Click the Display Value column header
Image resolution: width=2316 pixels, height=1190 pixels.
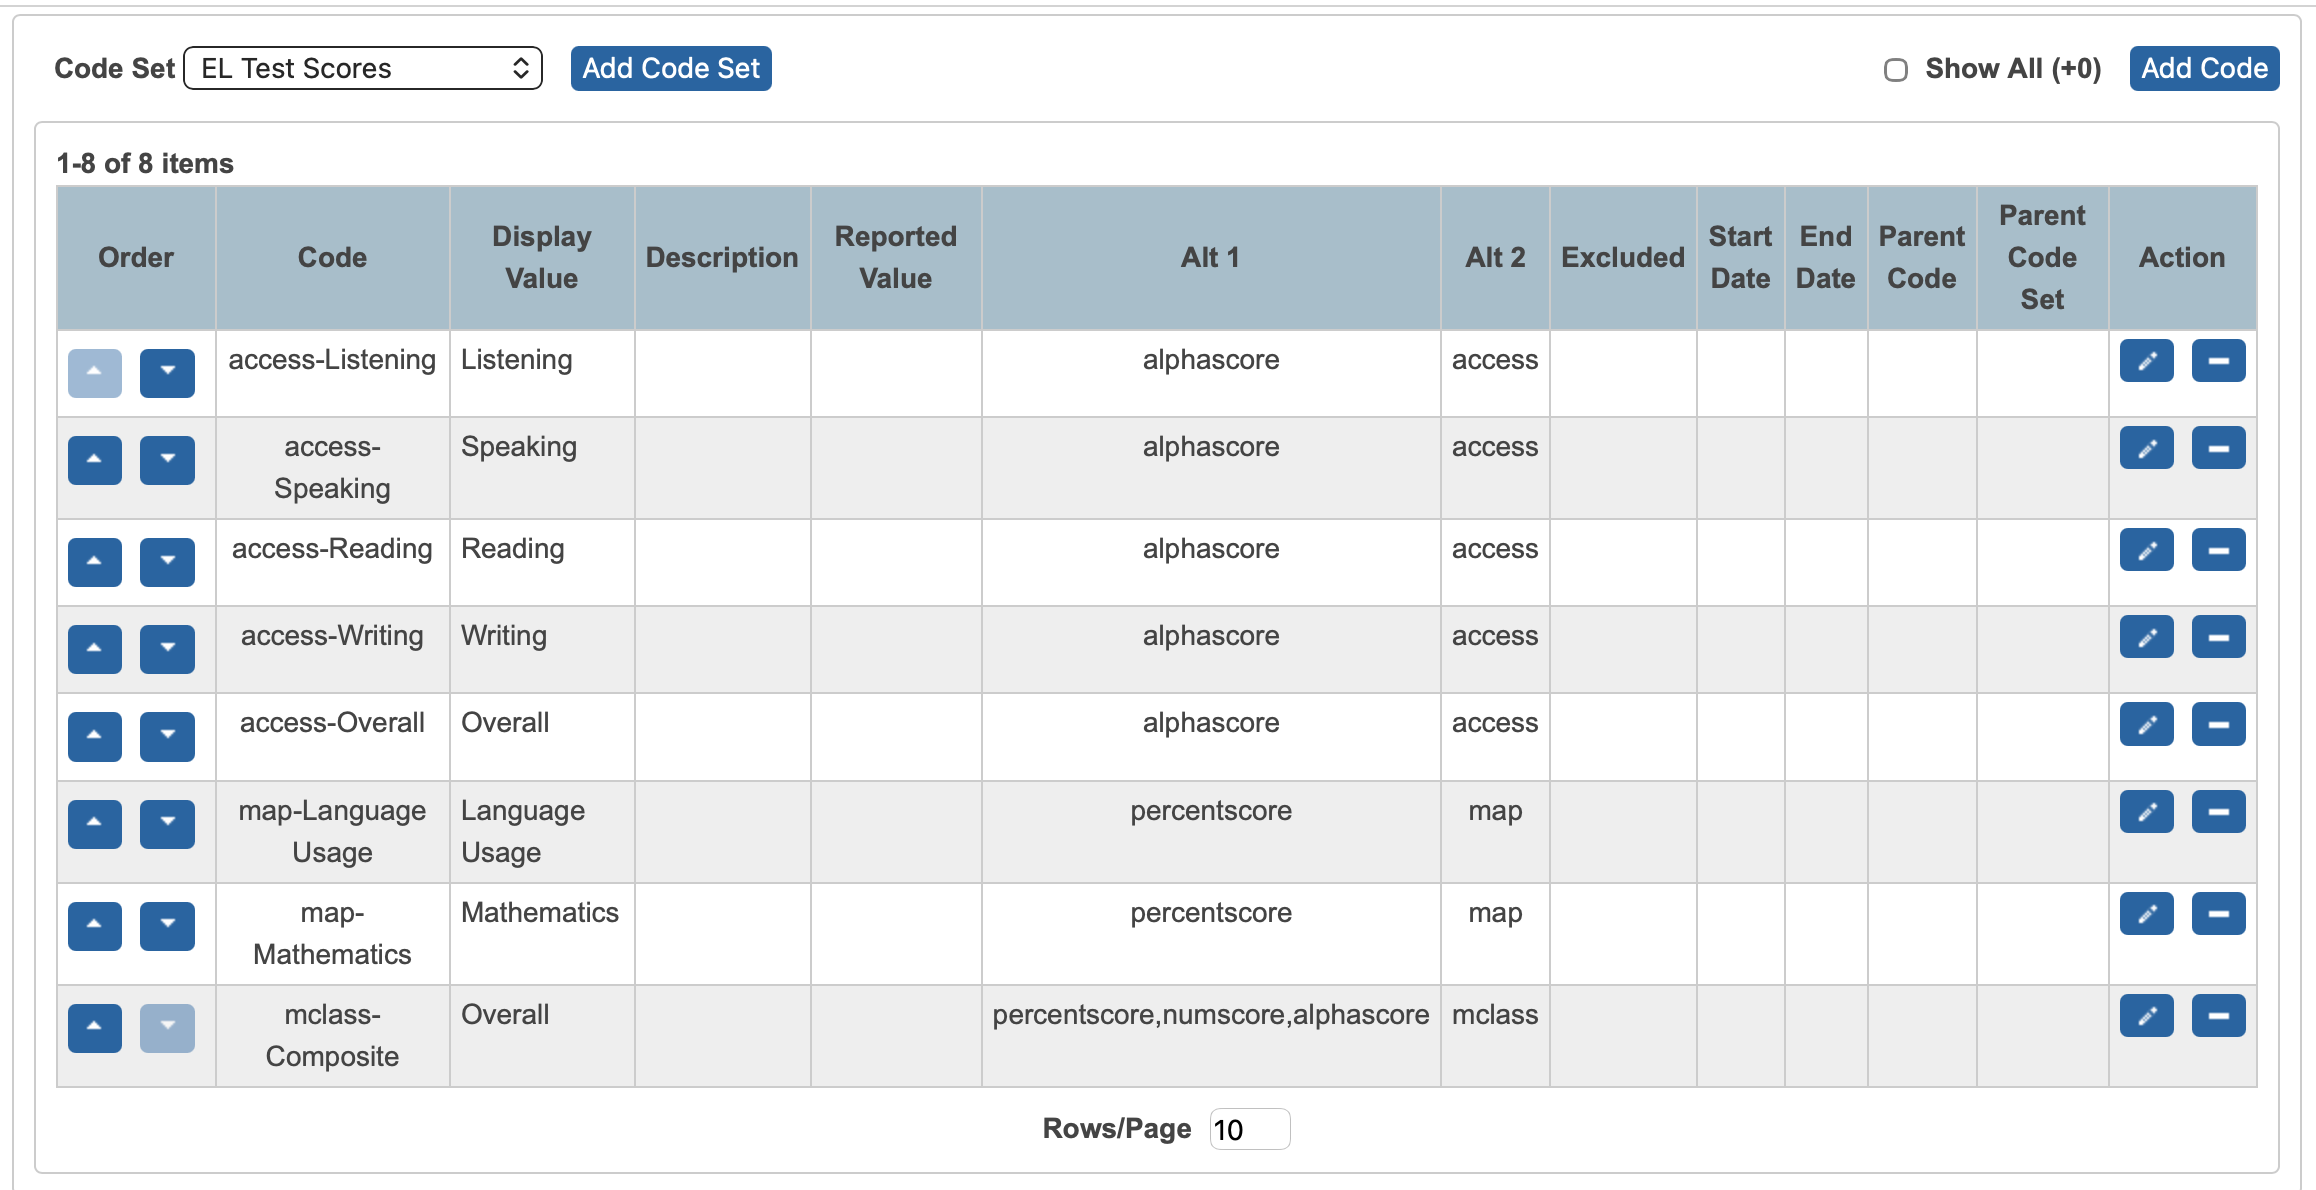pyautogui.click(x=542, y=258)
